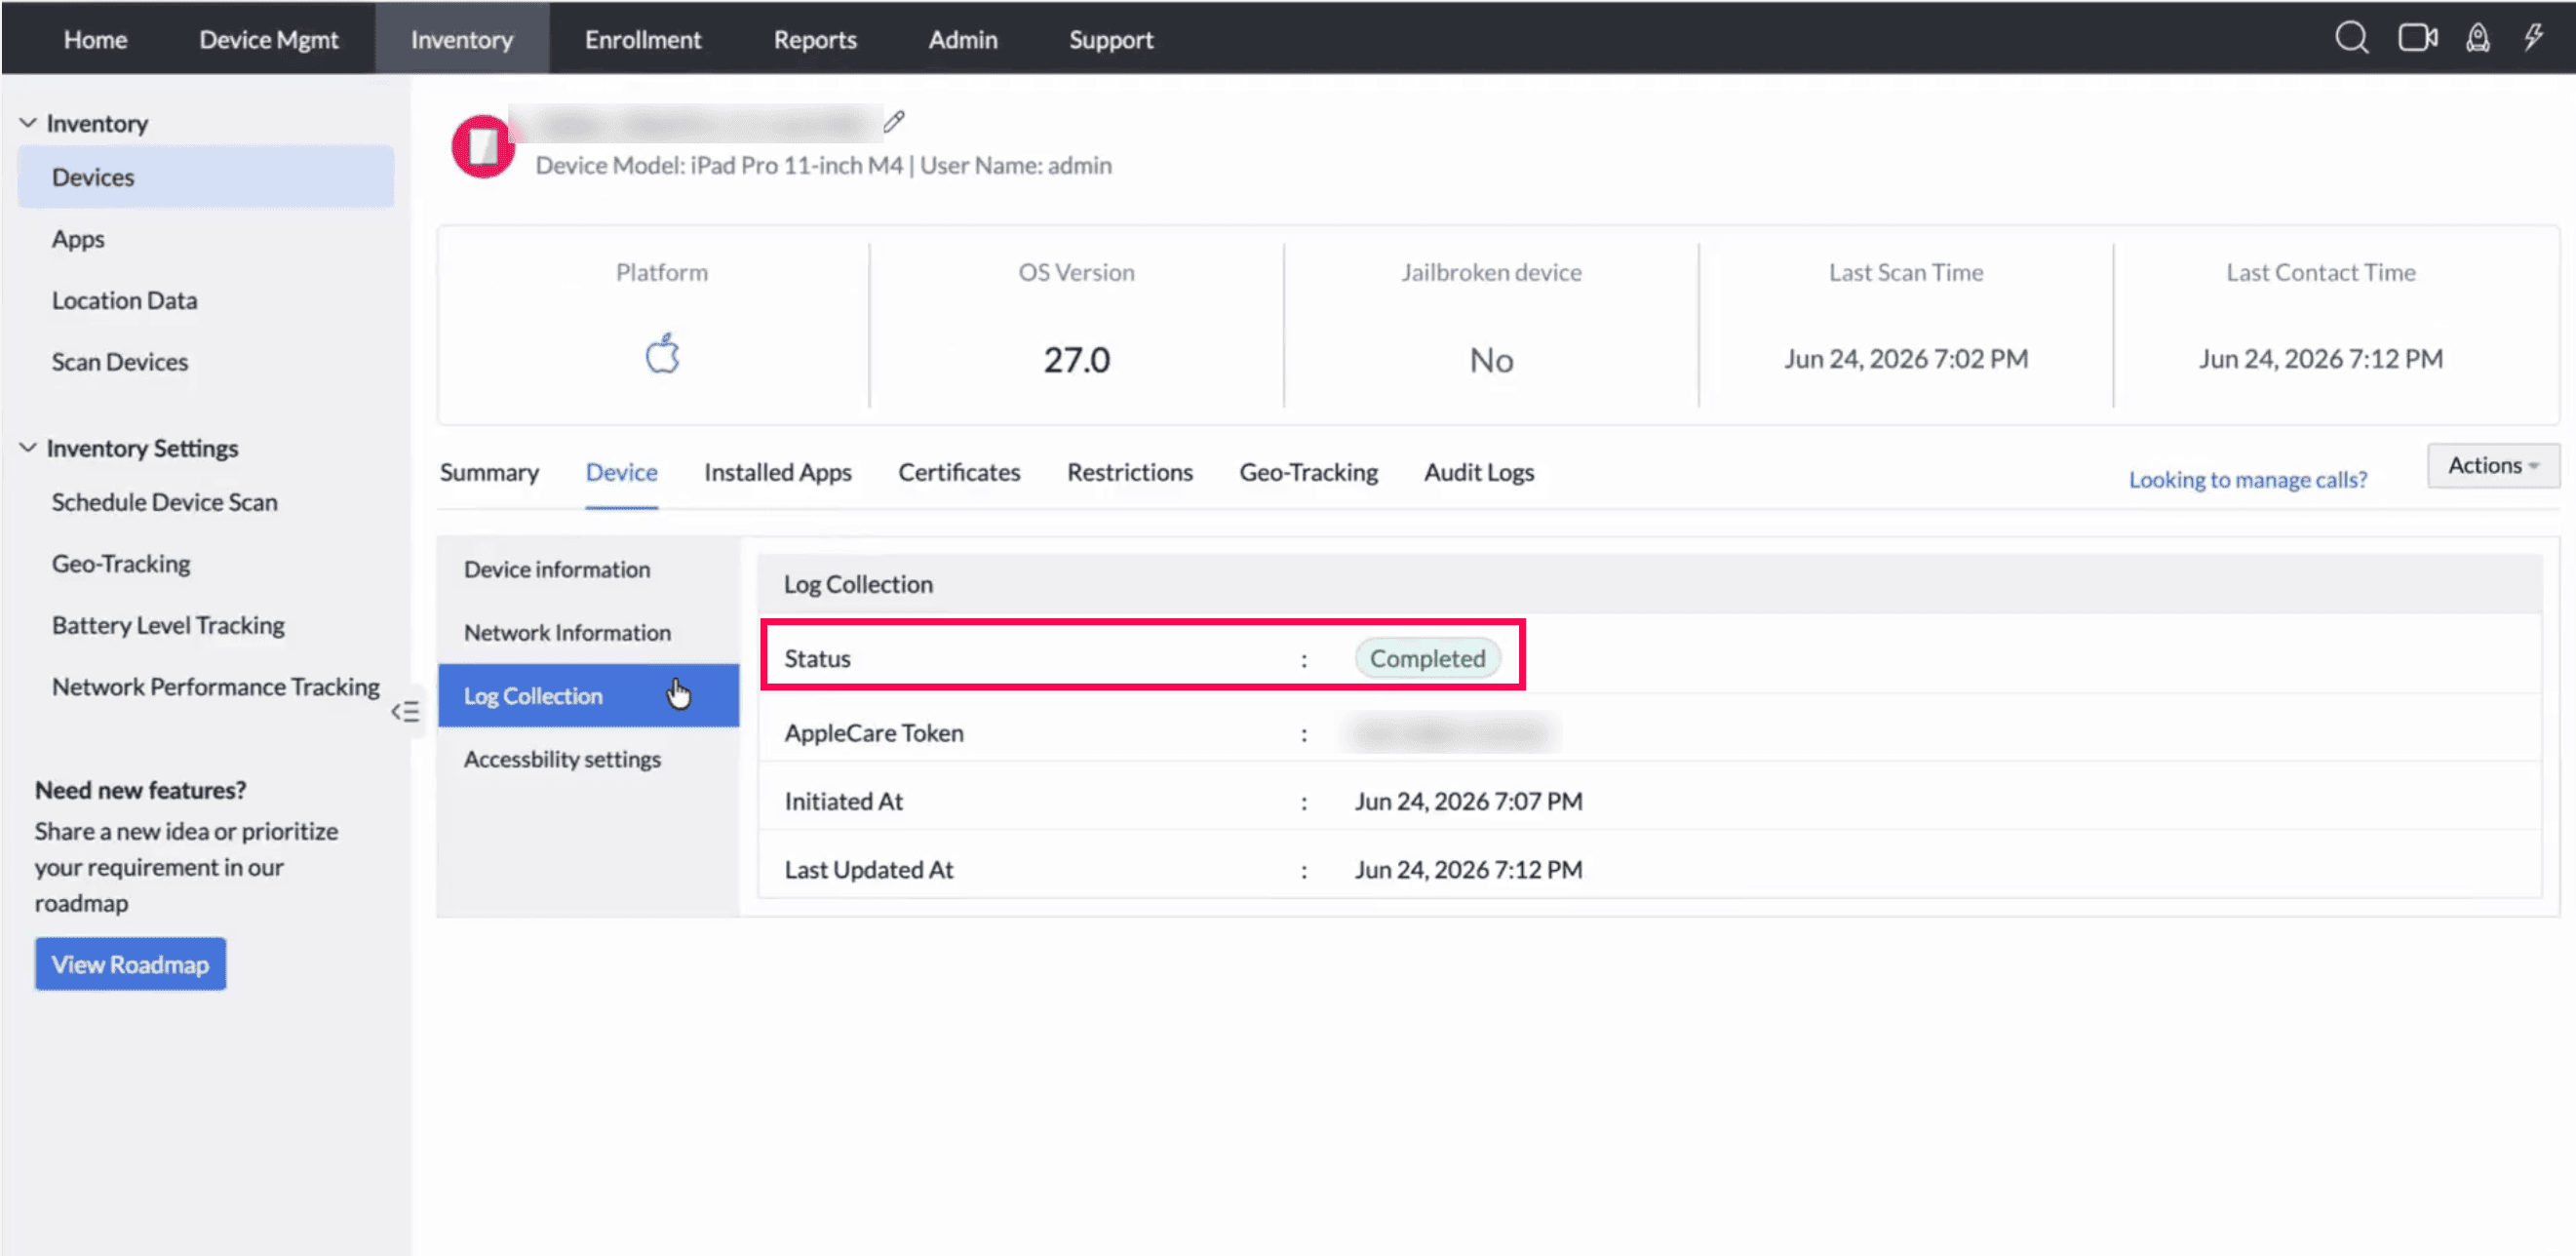The width and height of the screenshot is (2576, 1256).
Task: Click the OS Version value 27.0
Action: (1076, 359)
